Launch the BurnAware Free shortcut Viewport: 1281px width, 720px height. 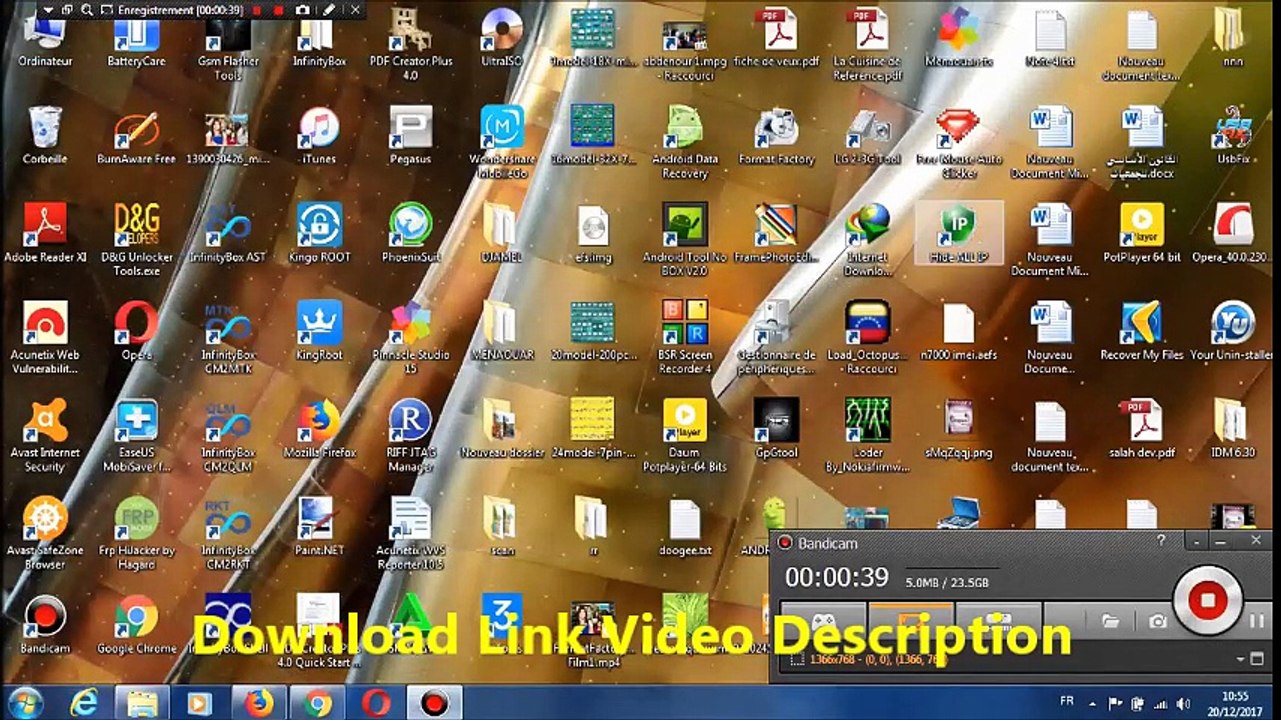coord(136,136)
